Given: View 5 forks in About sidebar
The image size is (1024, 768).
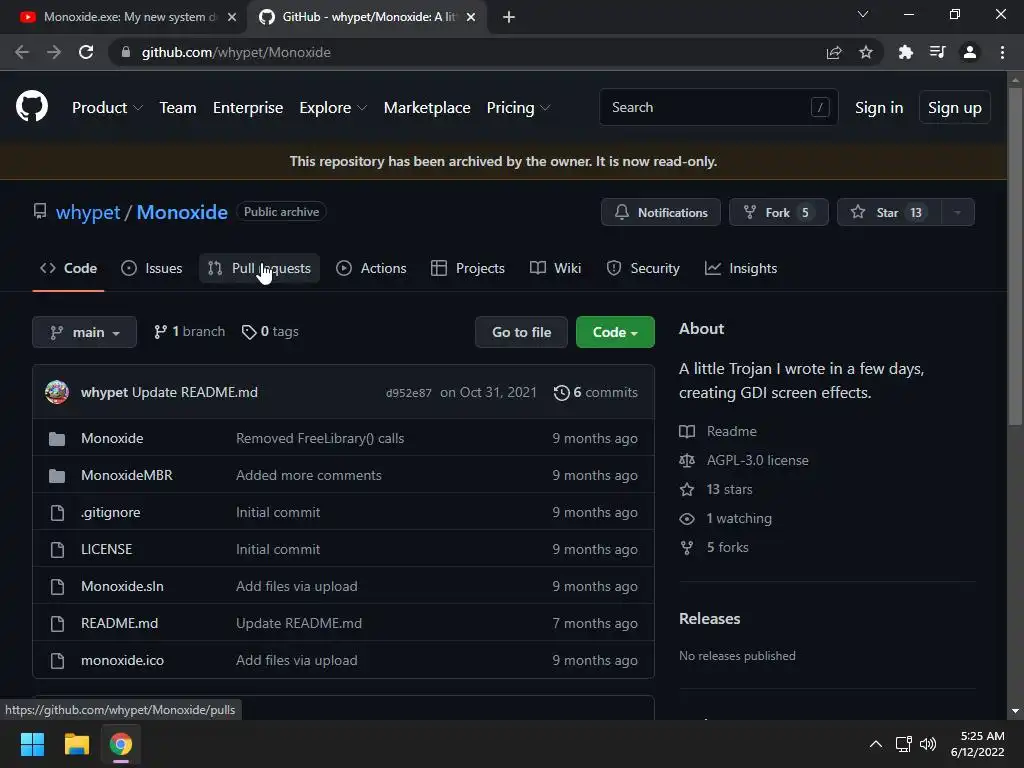Looking at the screenshot, I should click(x=714, y=547).
